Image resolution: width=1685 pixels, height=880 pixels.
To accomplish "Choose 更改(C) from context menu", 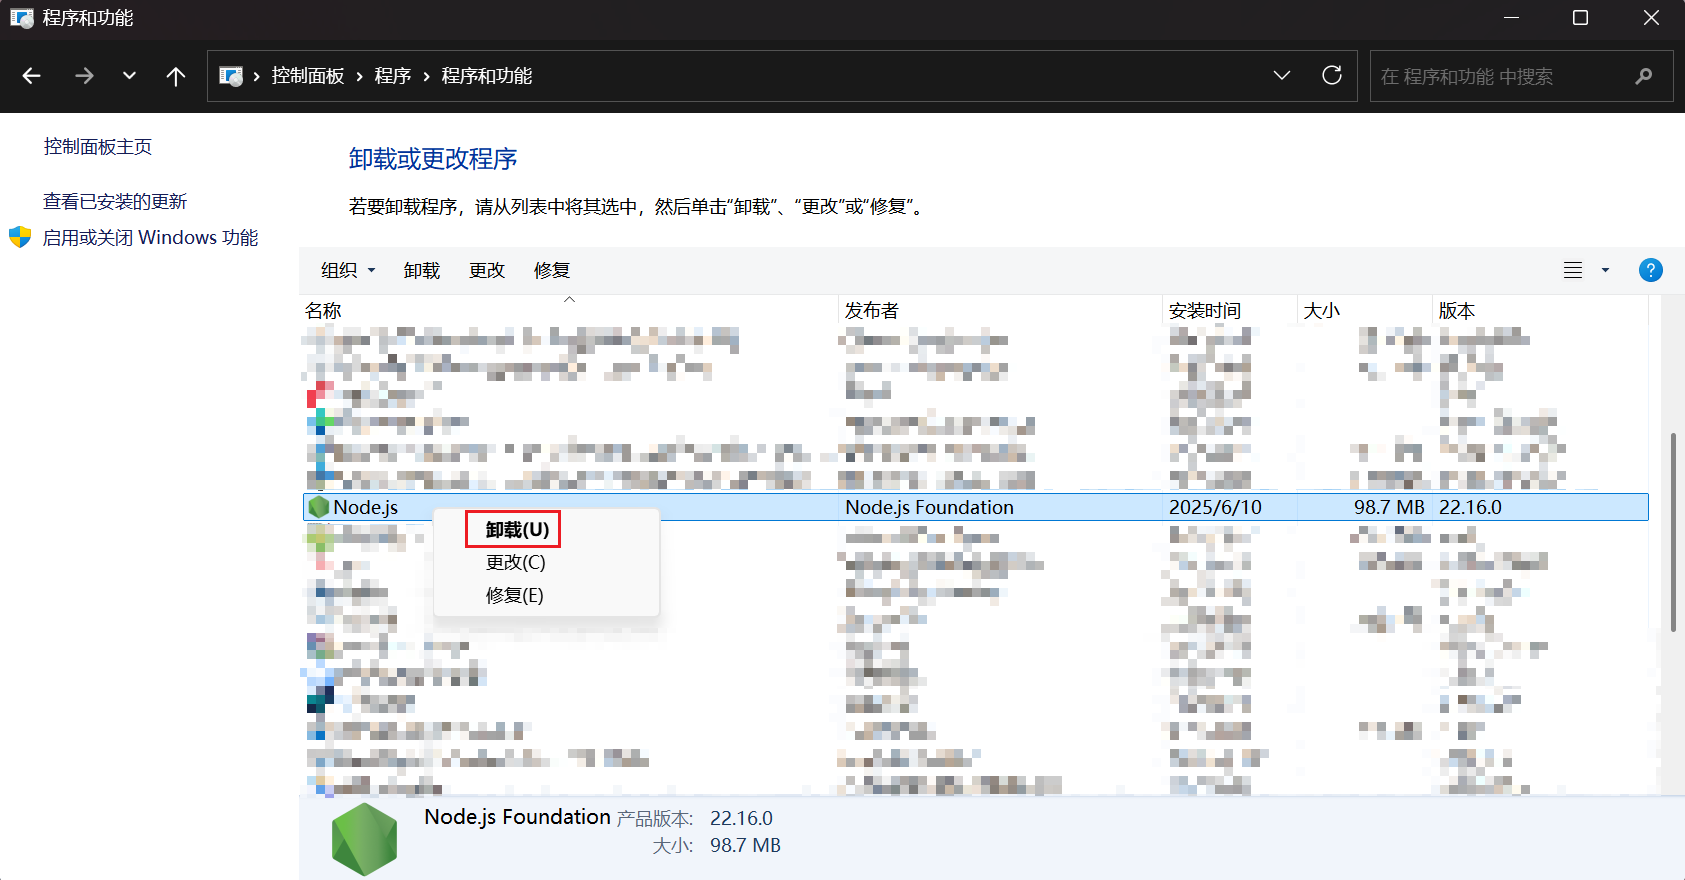I will coord(516,563).
